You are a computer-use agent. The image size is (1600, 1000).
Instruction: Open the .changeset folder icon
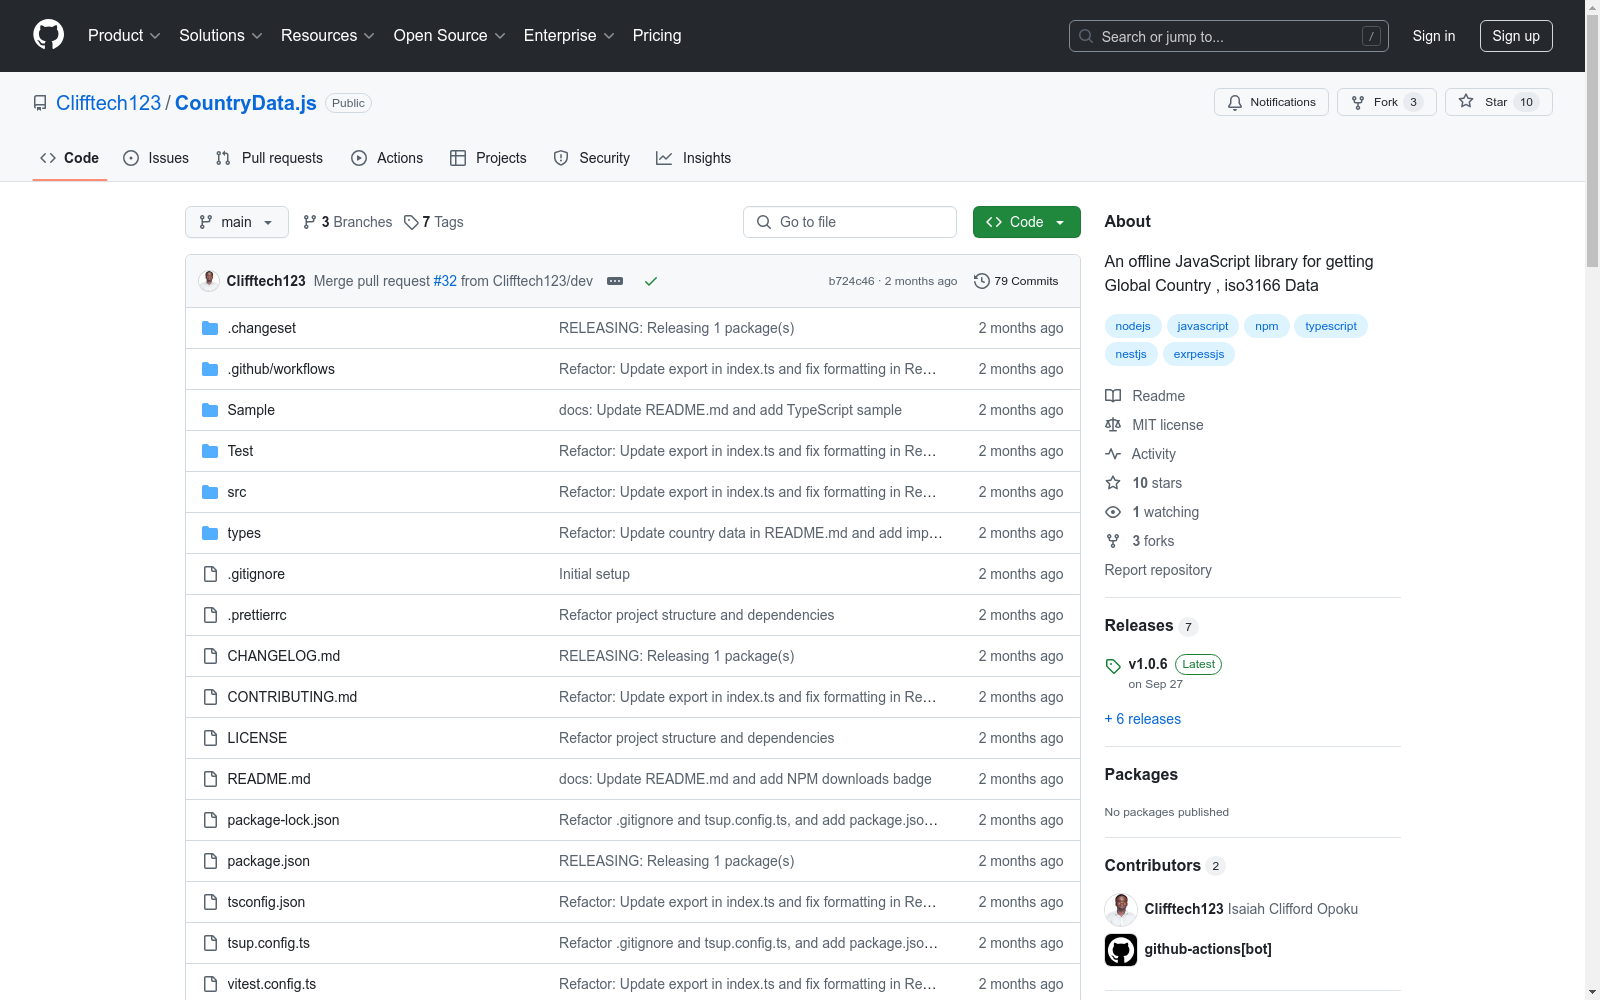pyautogui.click(x=210, y=328)
